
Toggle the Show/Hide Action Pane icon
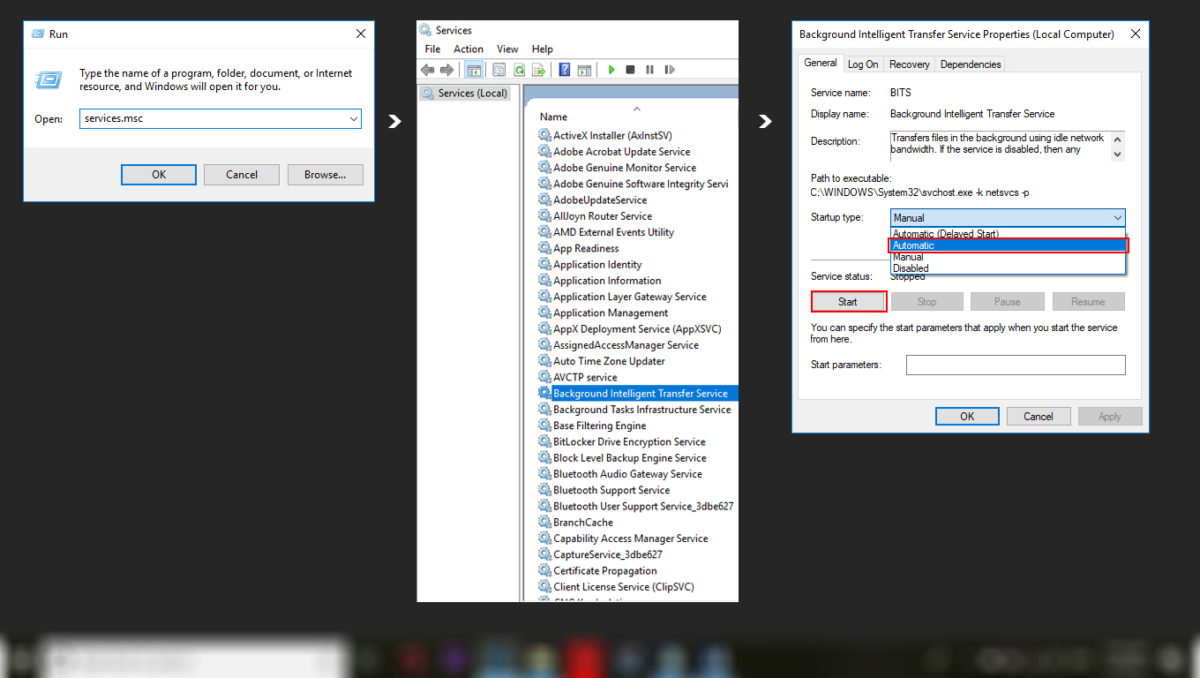coord(584,69)
